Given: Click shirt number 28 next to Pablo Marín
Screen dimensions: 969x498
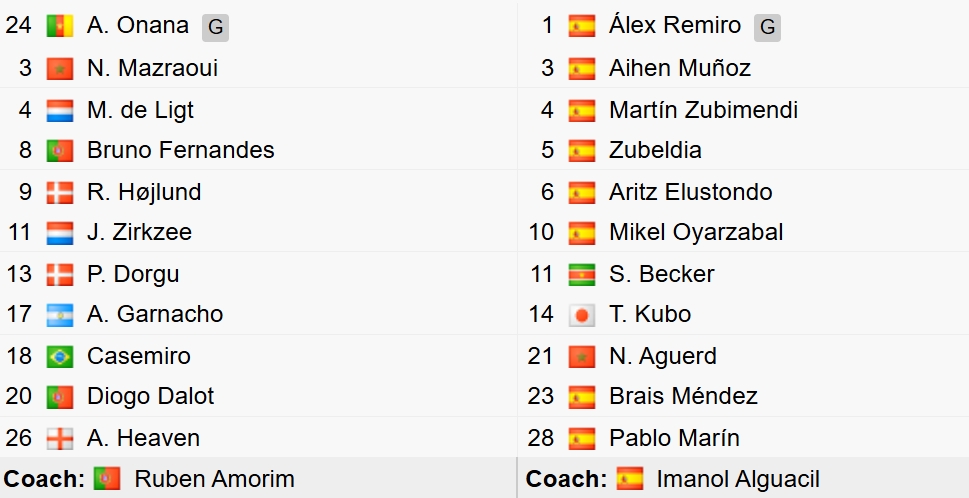Looking at the screenshot, I should [x=541, y=439].
